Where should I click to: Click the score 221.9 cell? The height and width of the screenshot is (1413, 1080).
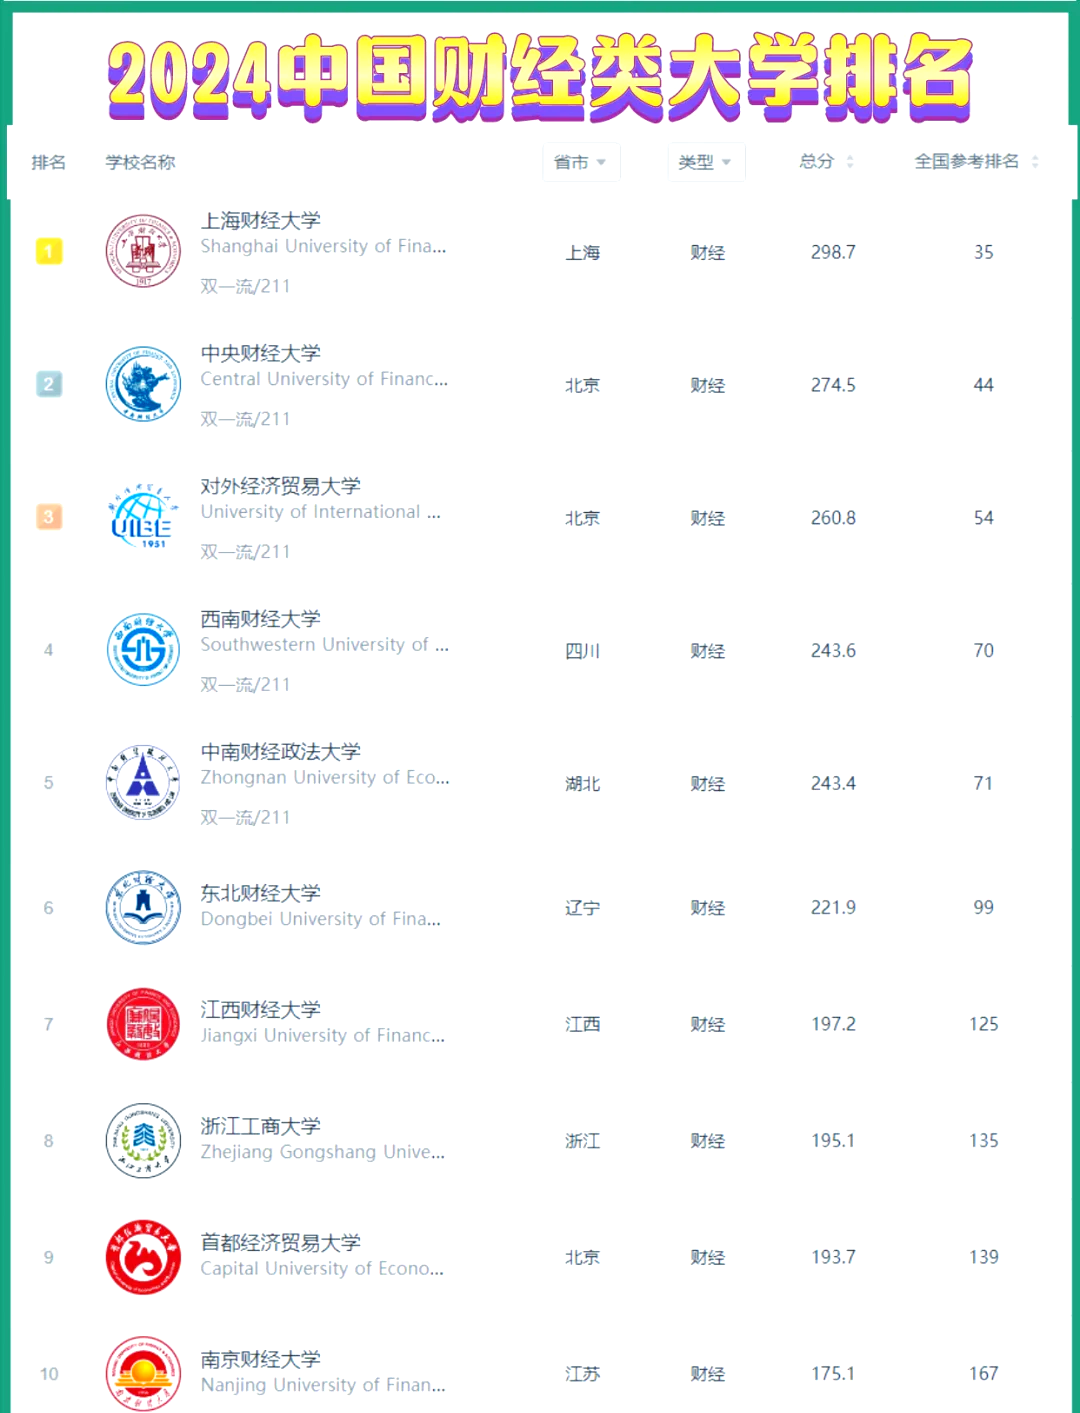(x=833, y=908)
